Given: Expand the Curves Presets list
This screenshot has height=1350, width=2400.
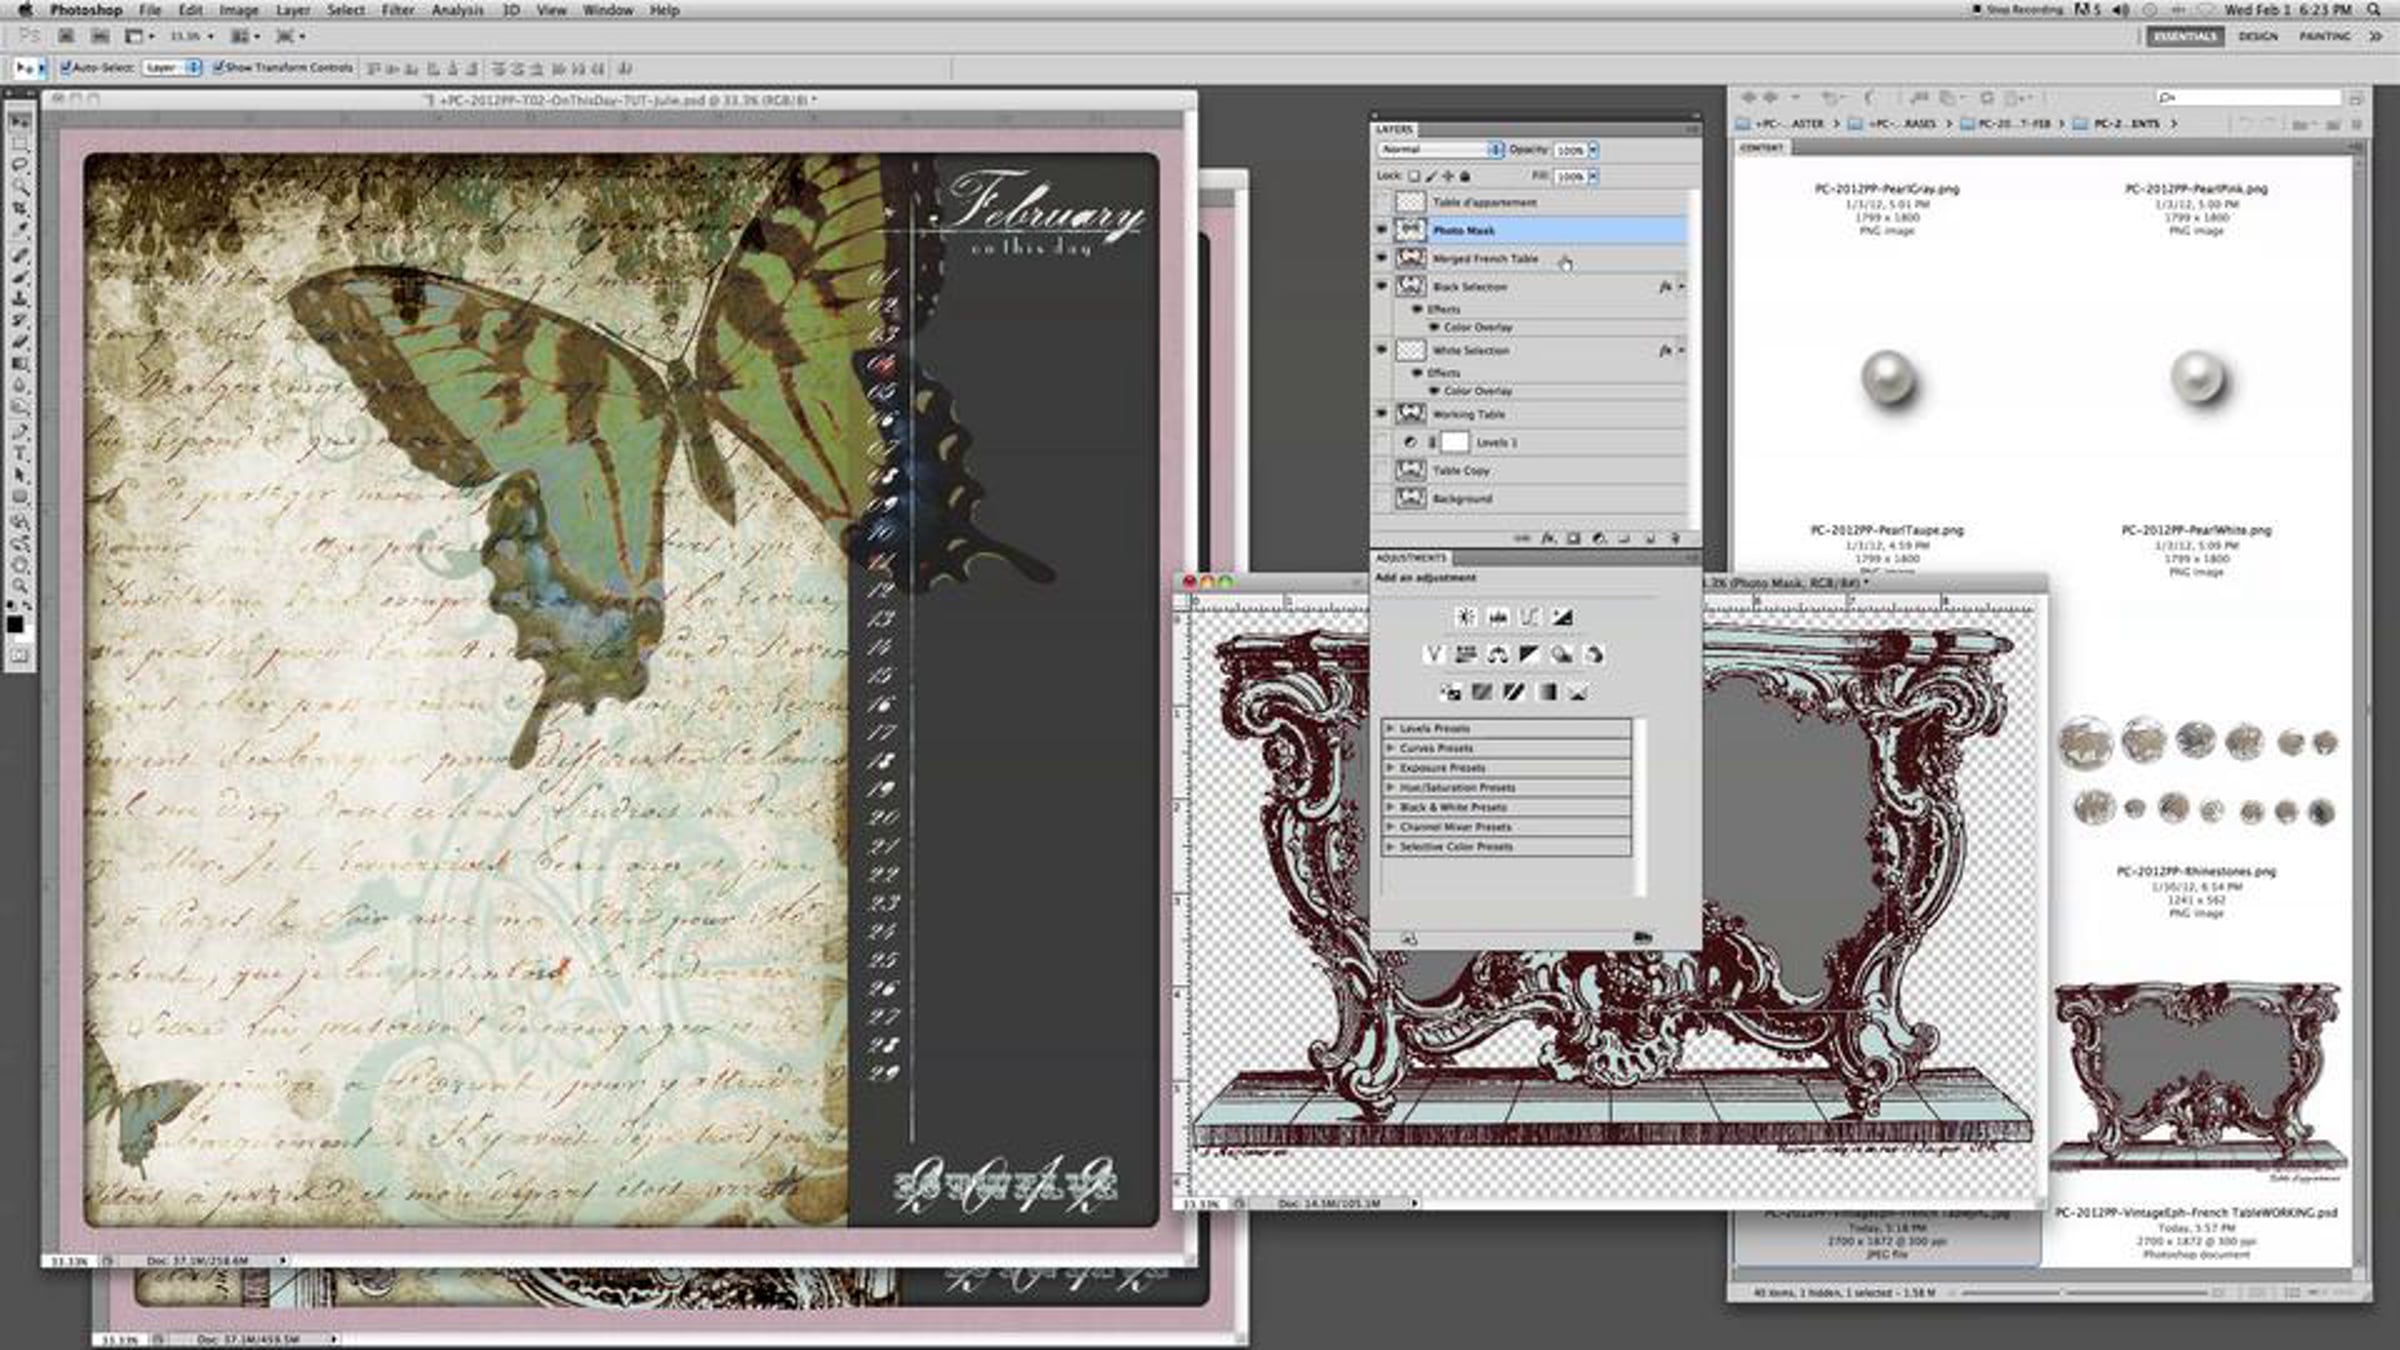Looking at the screenshot, I should 1390,748.
